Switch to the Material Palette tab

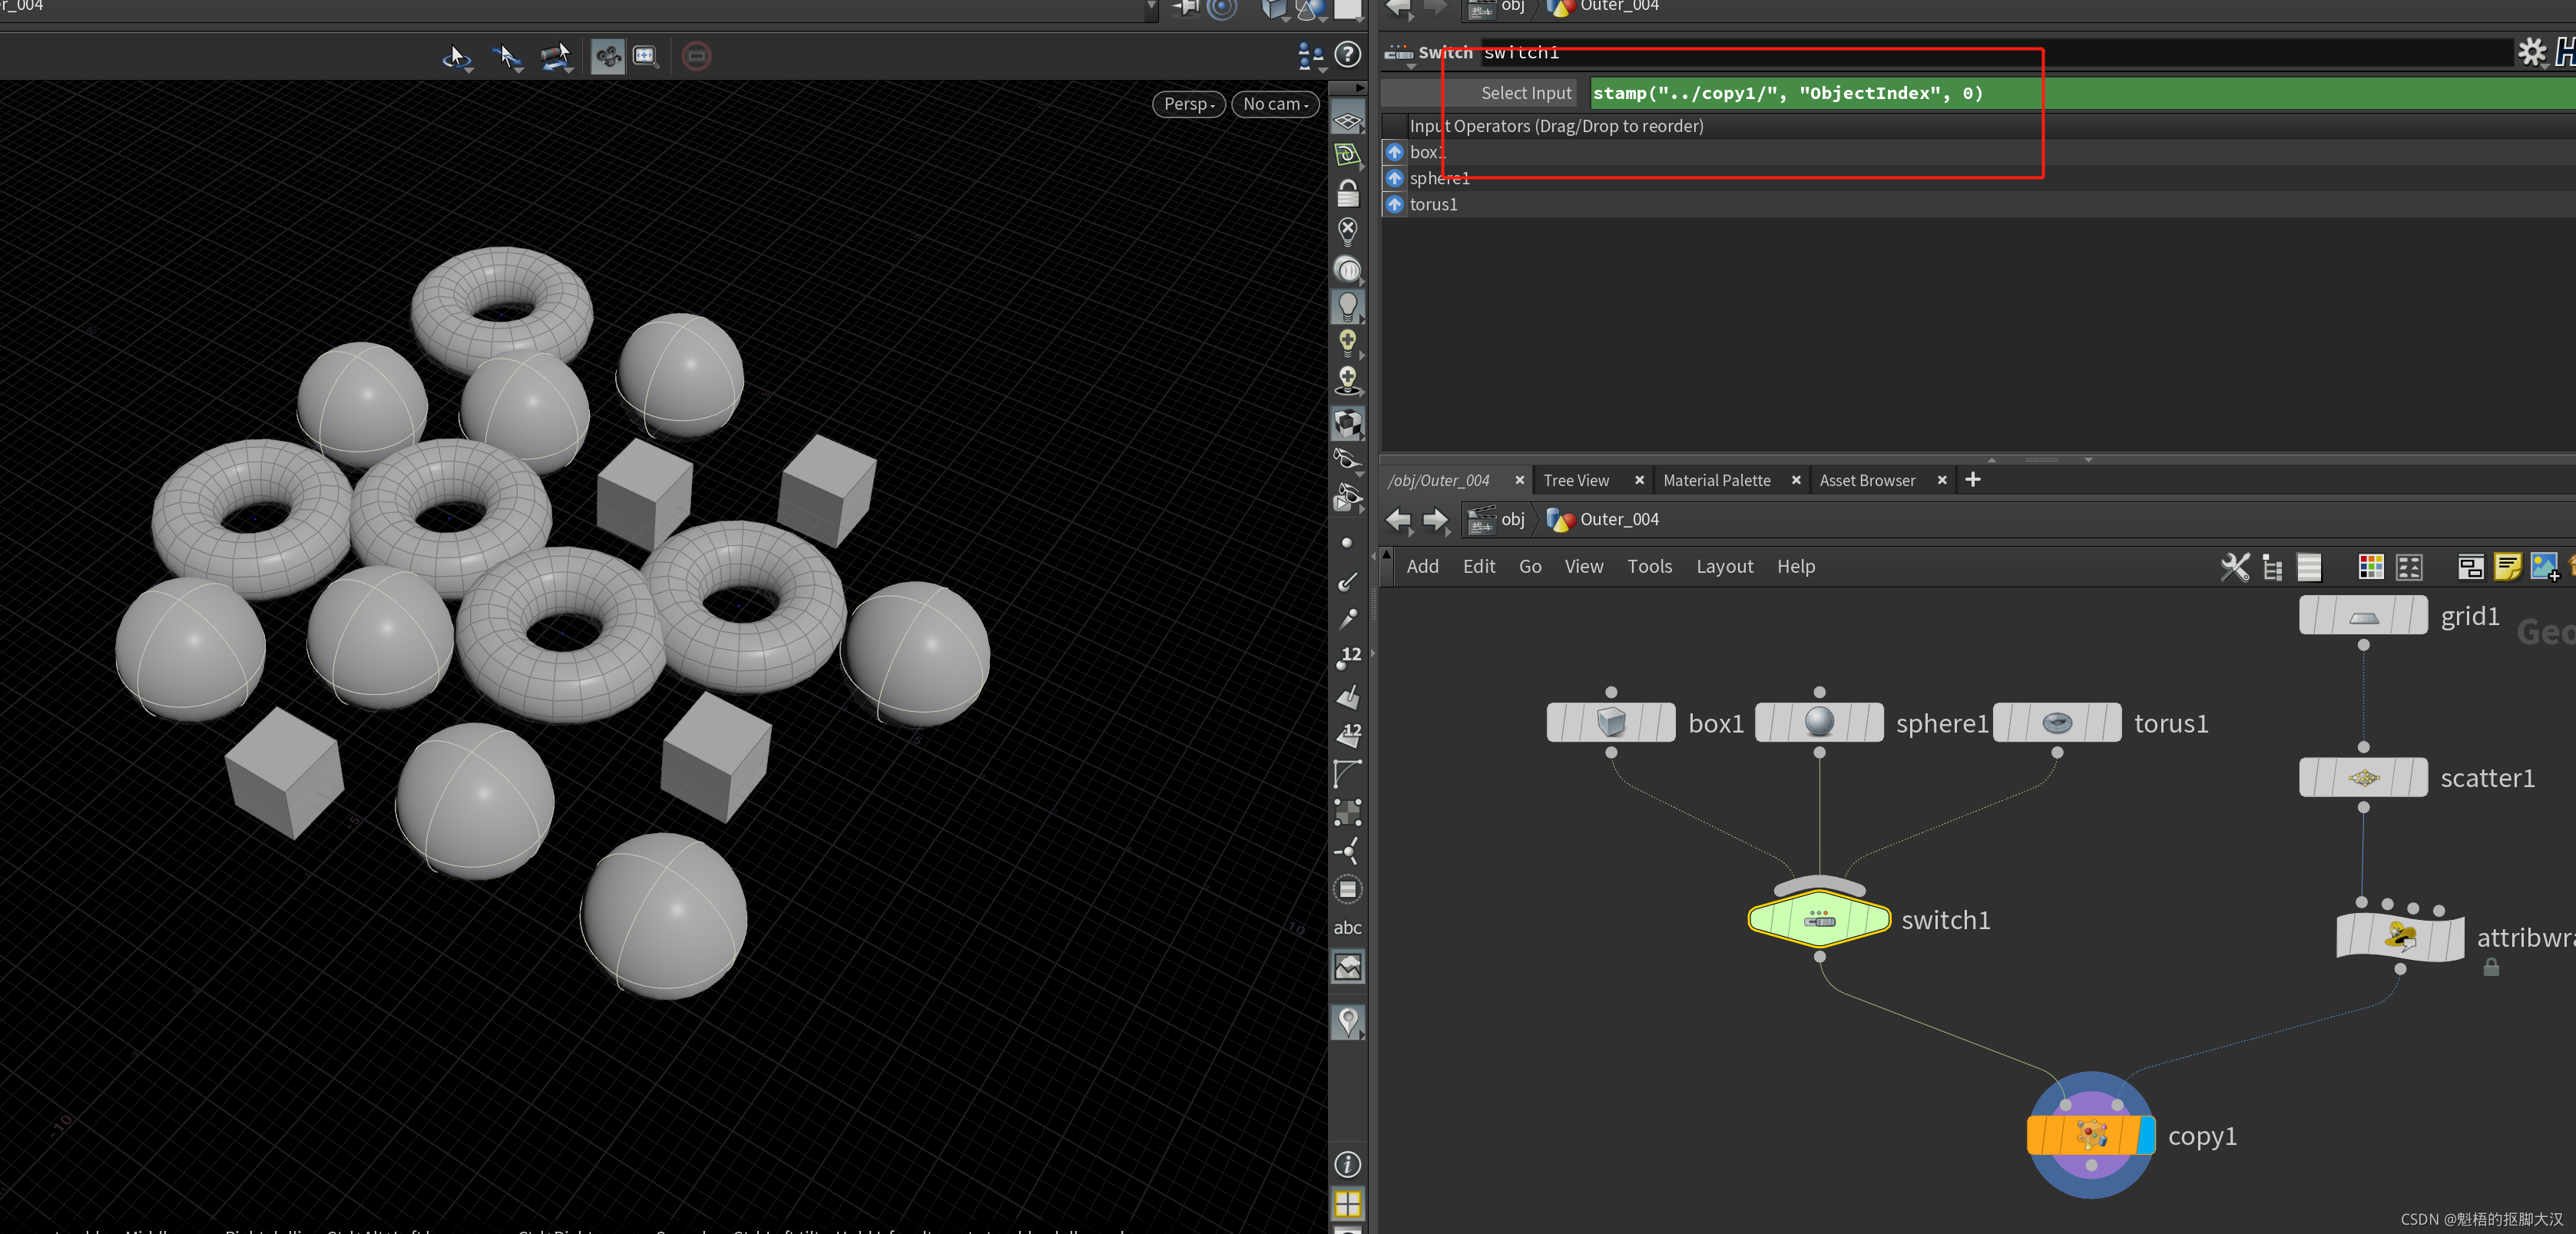click(x=1716, y=481)
